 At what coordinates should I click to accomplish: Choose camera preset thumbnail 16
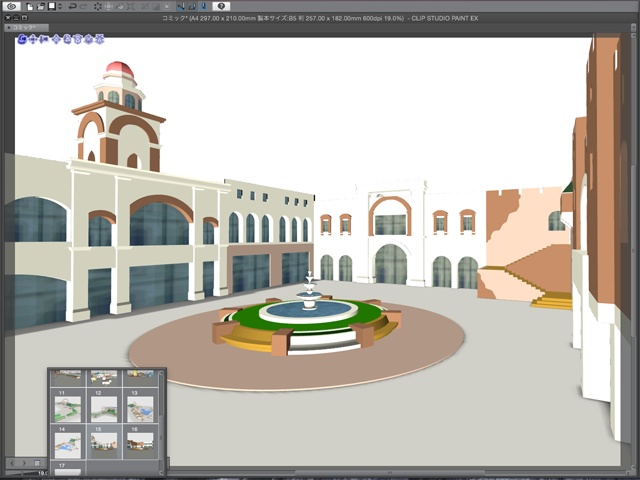coord(141,442)
